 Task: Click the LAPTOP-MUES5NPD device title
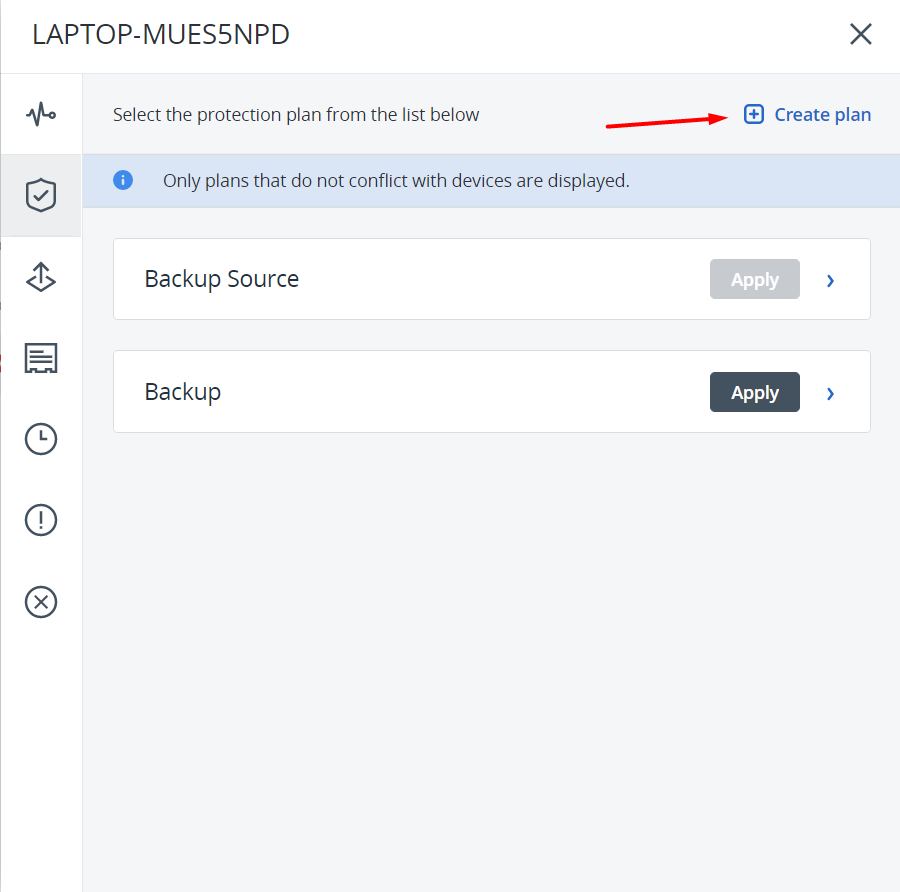[161, 35]
